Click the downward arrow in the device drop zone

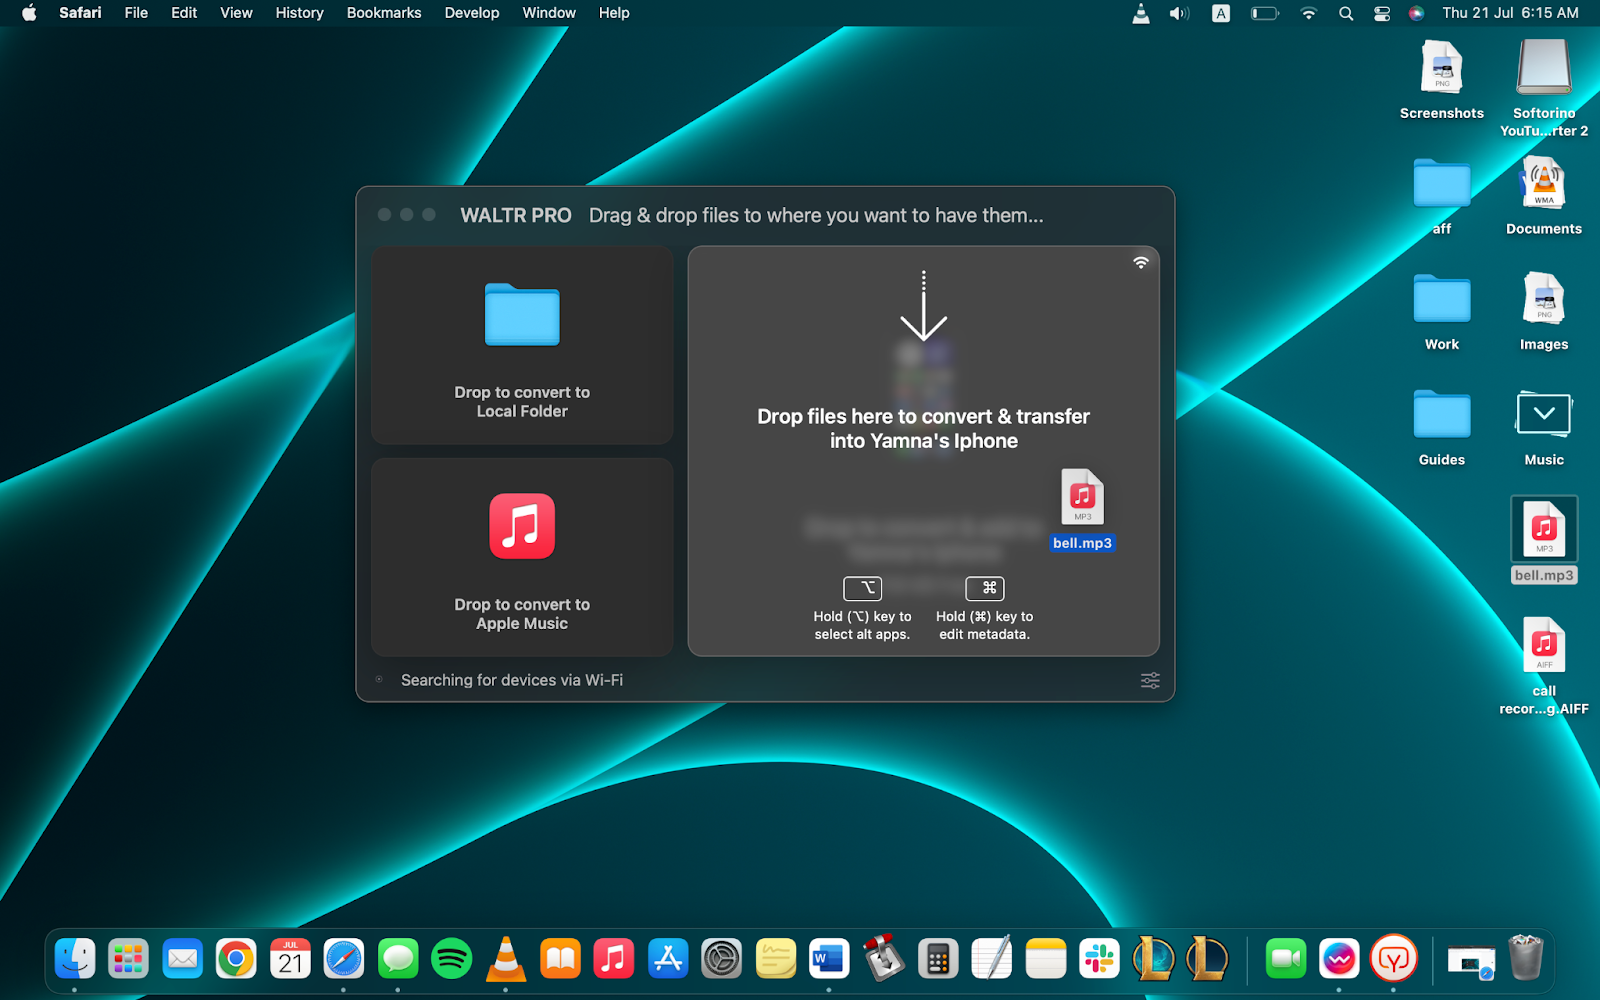tap(923, 306)
